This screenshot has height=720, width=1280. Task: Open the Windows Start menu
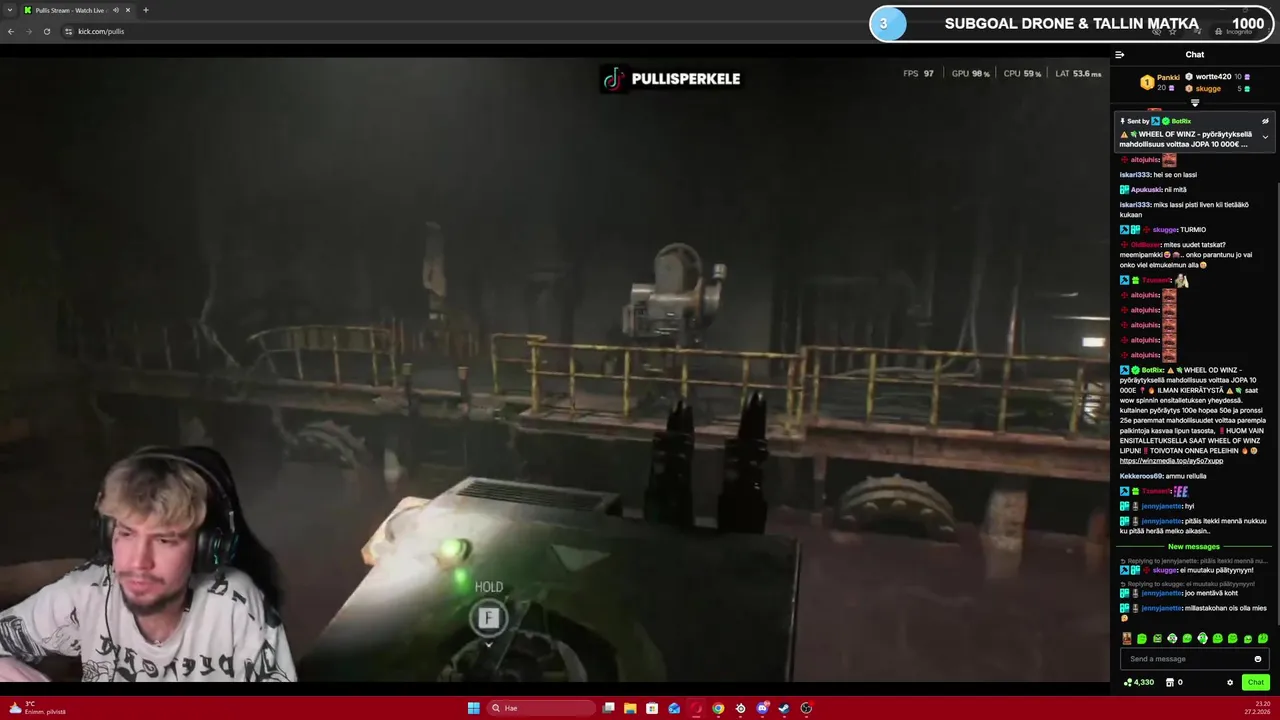[x=473, y=708]
